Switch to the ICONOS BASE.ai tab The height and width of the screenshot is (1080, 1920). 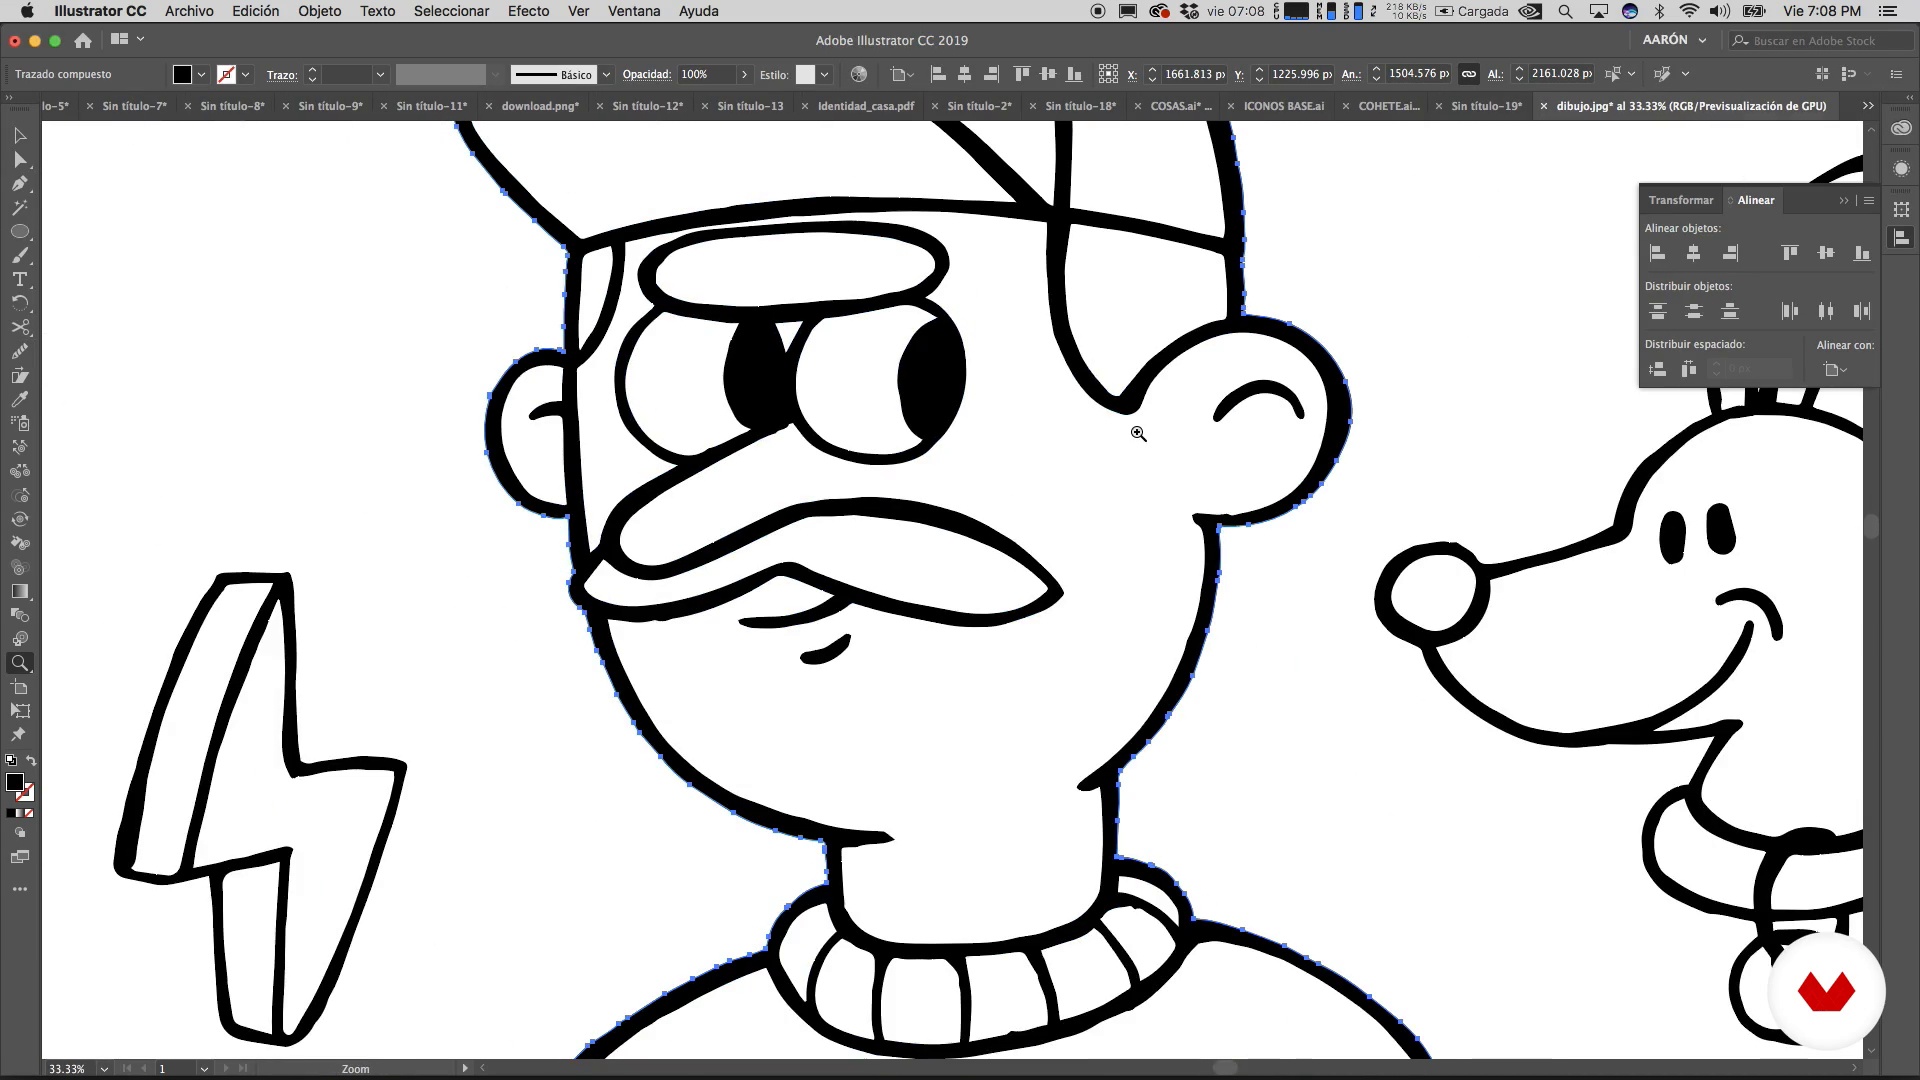pyautogui.click(x=1284, y=106)
